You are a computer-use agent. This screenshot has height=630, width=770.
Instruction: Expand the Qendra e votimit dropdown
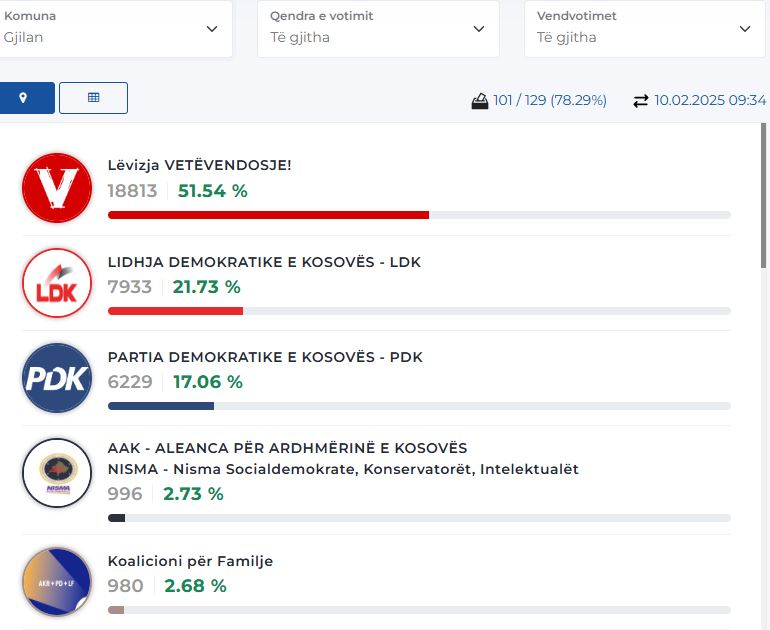point(378,28)
